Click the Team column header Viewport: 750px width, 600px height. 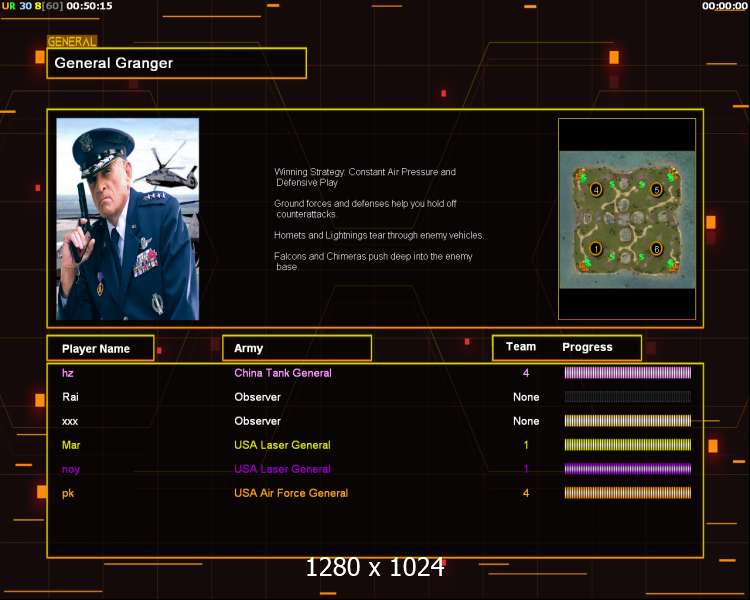coord(521,347)
